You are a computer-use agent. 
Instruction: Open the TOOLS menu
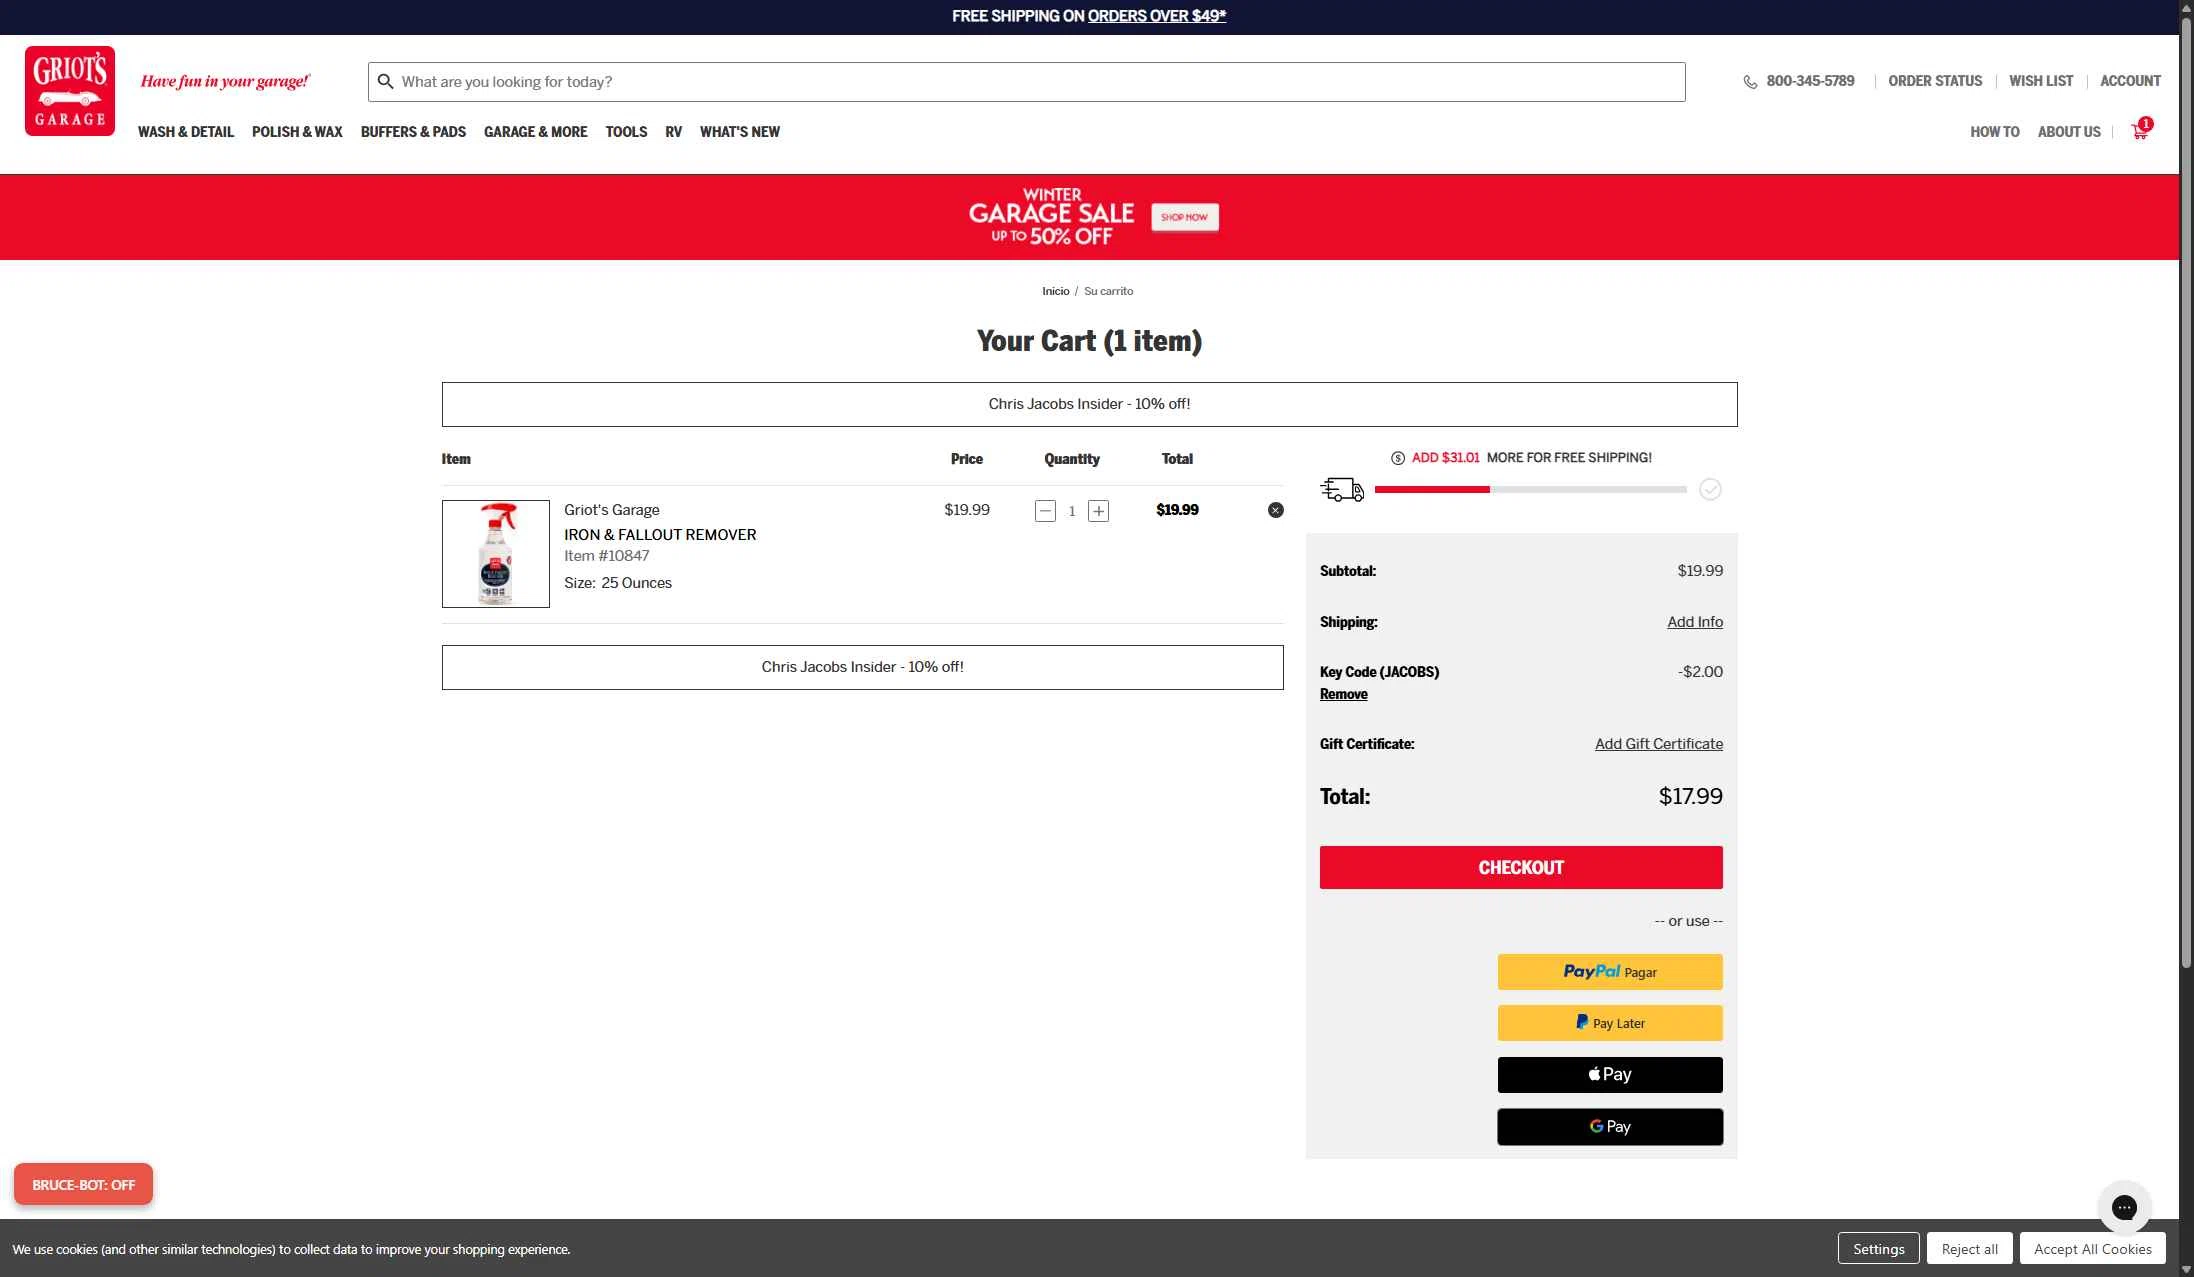626,131
